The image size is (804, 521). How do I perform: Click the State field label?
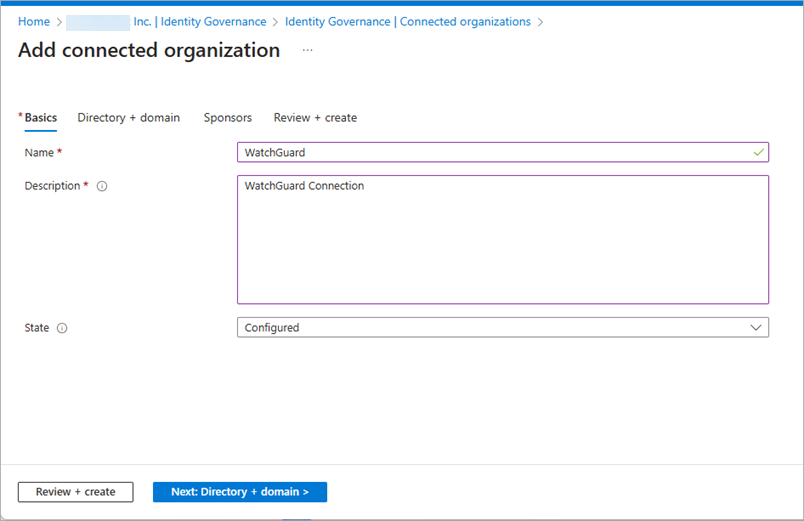pyautogui.click(x=36, y=328)
